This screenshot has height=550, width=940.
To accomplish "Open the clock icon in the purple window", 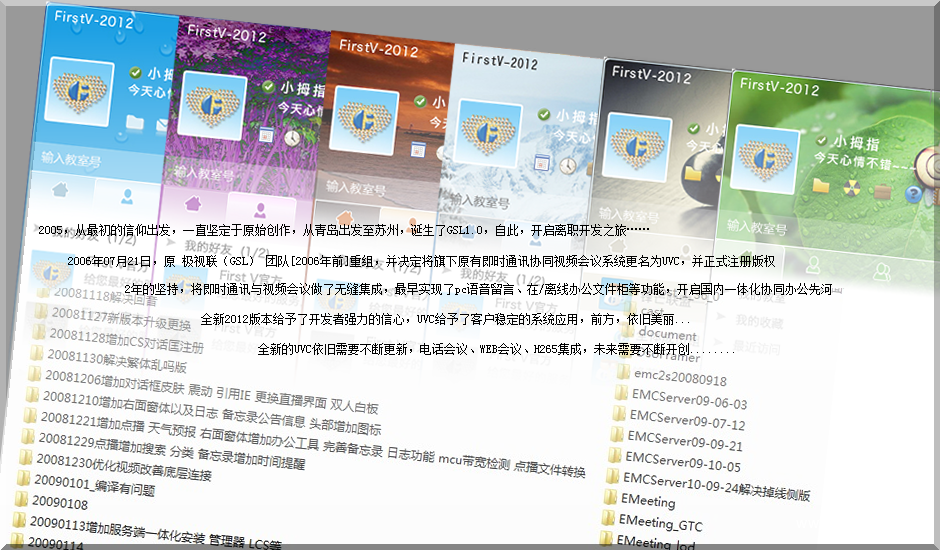I will tap(292, 138).
